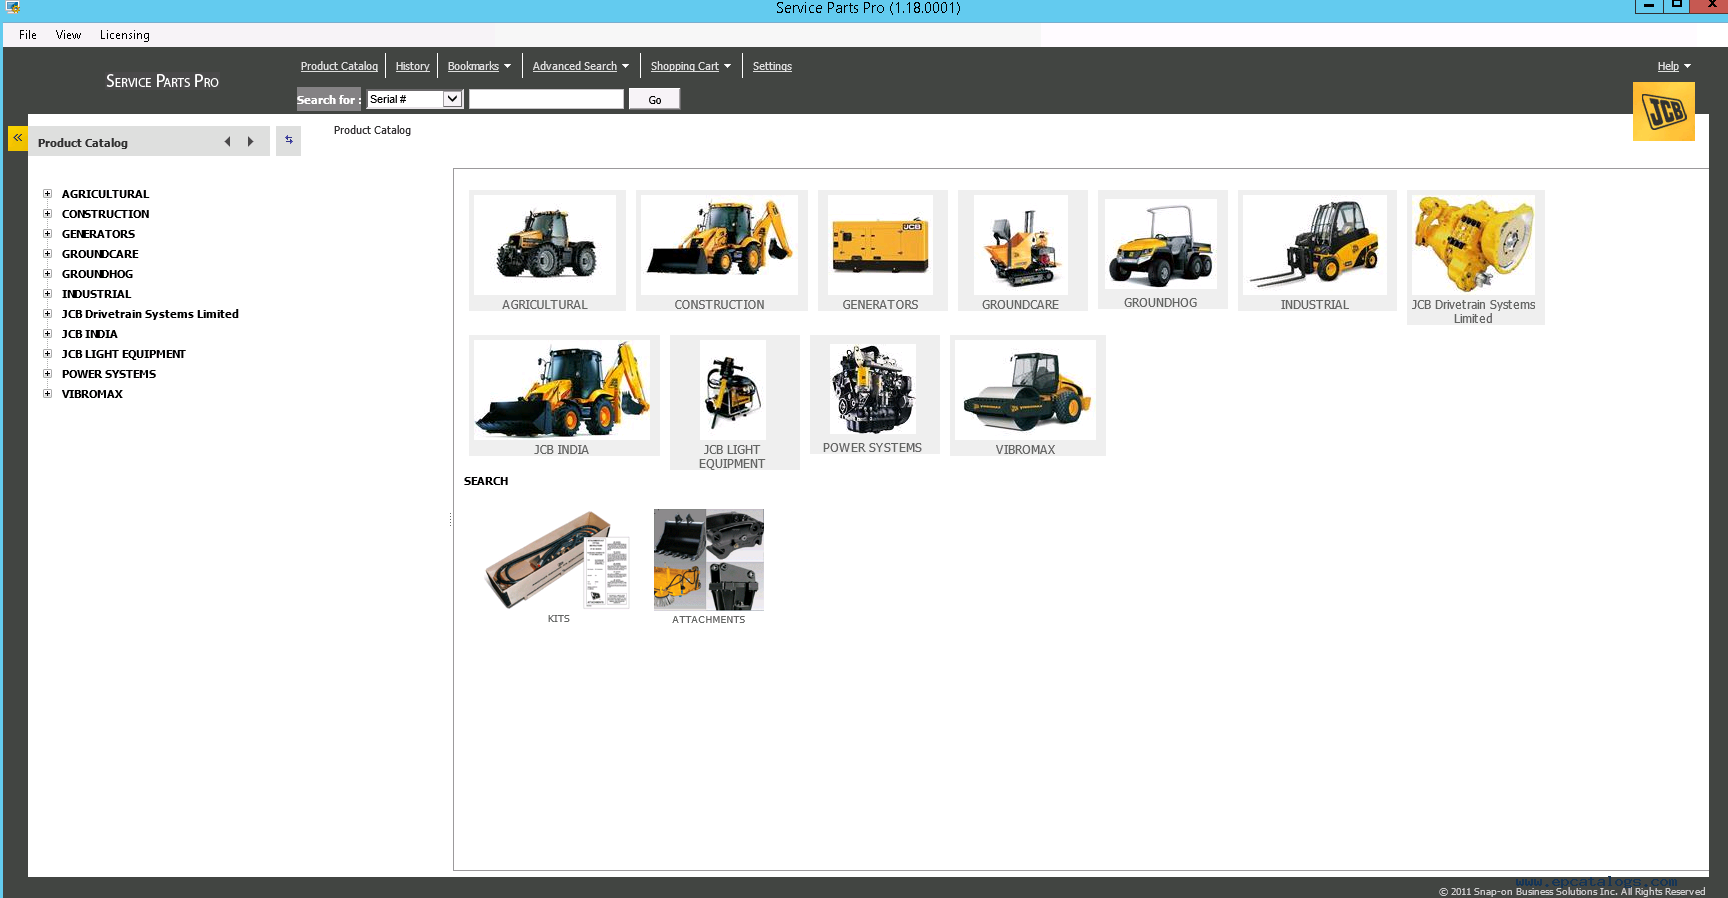Expand the GROUNDHOG tree node
Viewport: 1728px width, 898px height.
point(47,274)
